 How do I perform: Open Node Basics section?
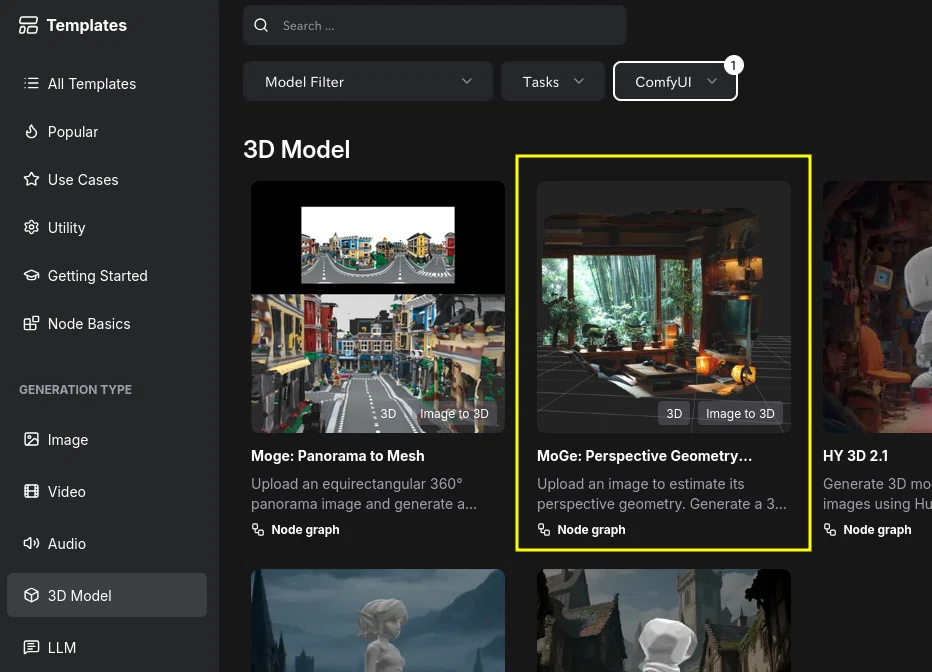tap(107, 324)
